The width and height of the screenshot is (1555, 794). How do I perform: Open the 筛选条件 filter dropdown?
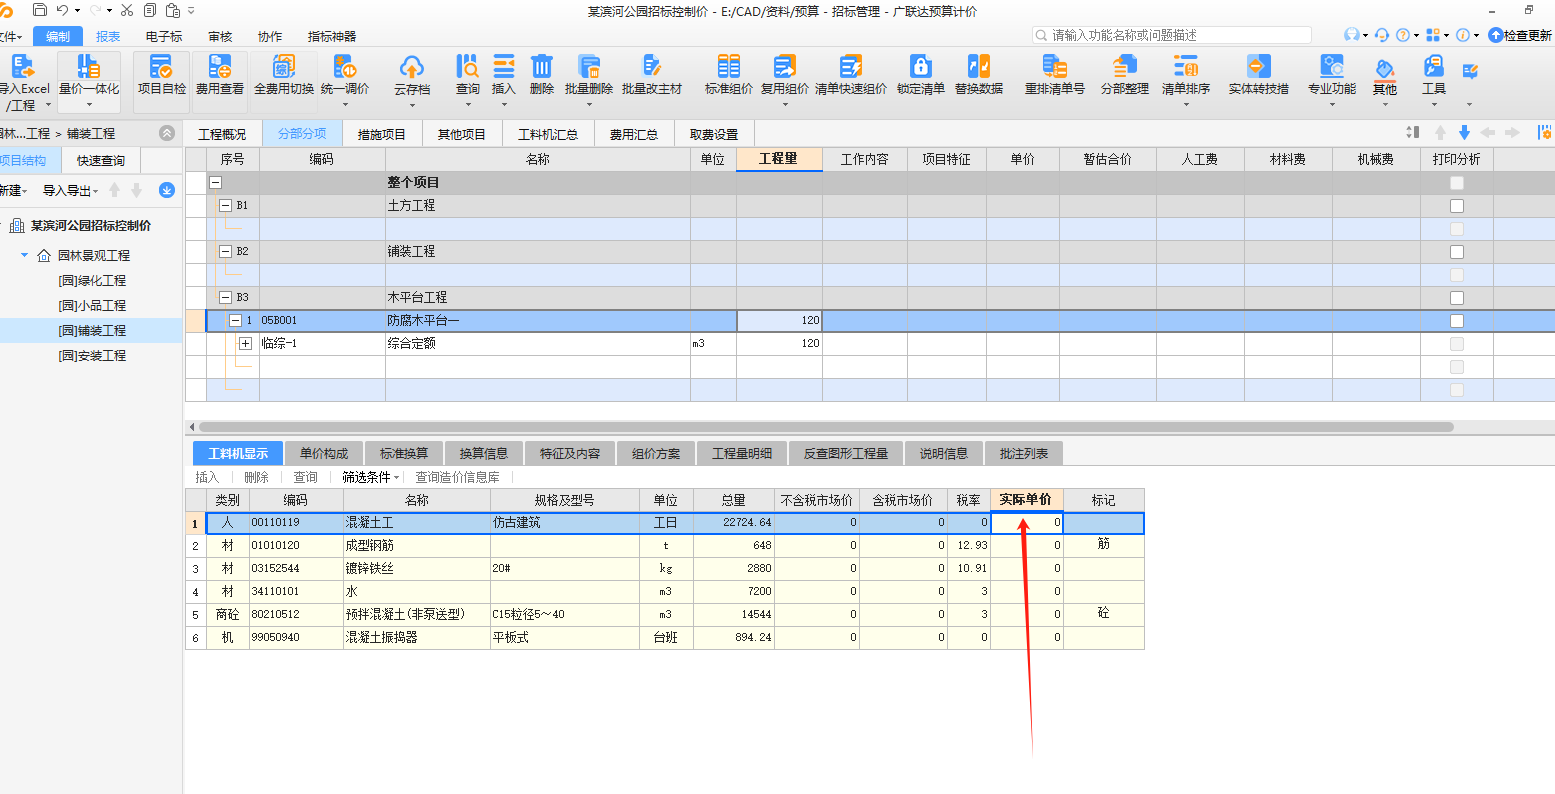[370, 478]
